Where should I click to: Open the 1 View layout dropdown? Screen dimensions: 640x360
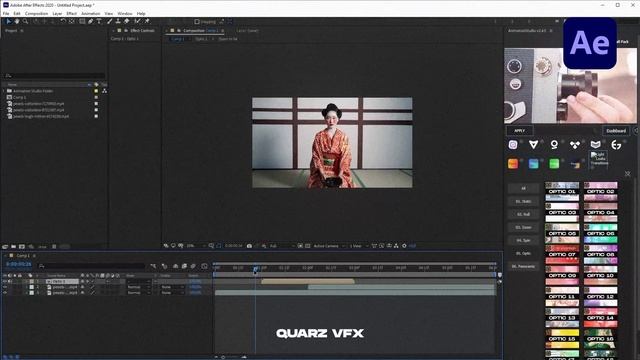[x=358, y=246]
